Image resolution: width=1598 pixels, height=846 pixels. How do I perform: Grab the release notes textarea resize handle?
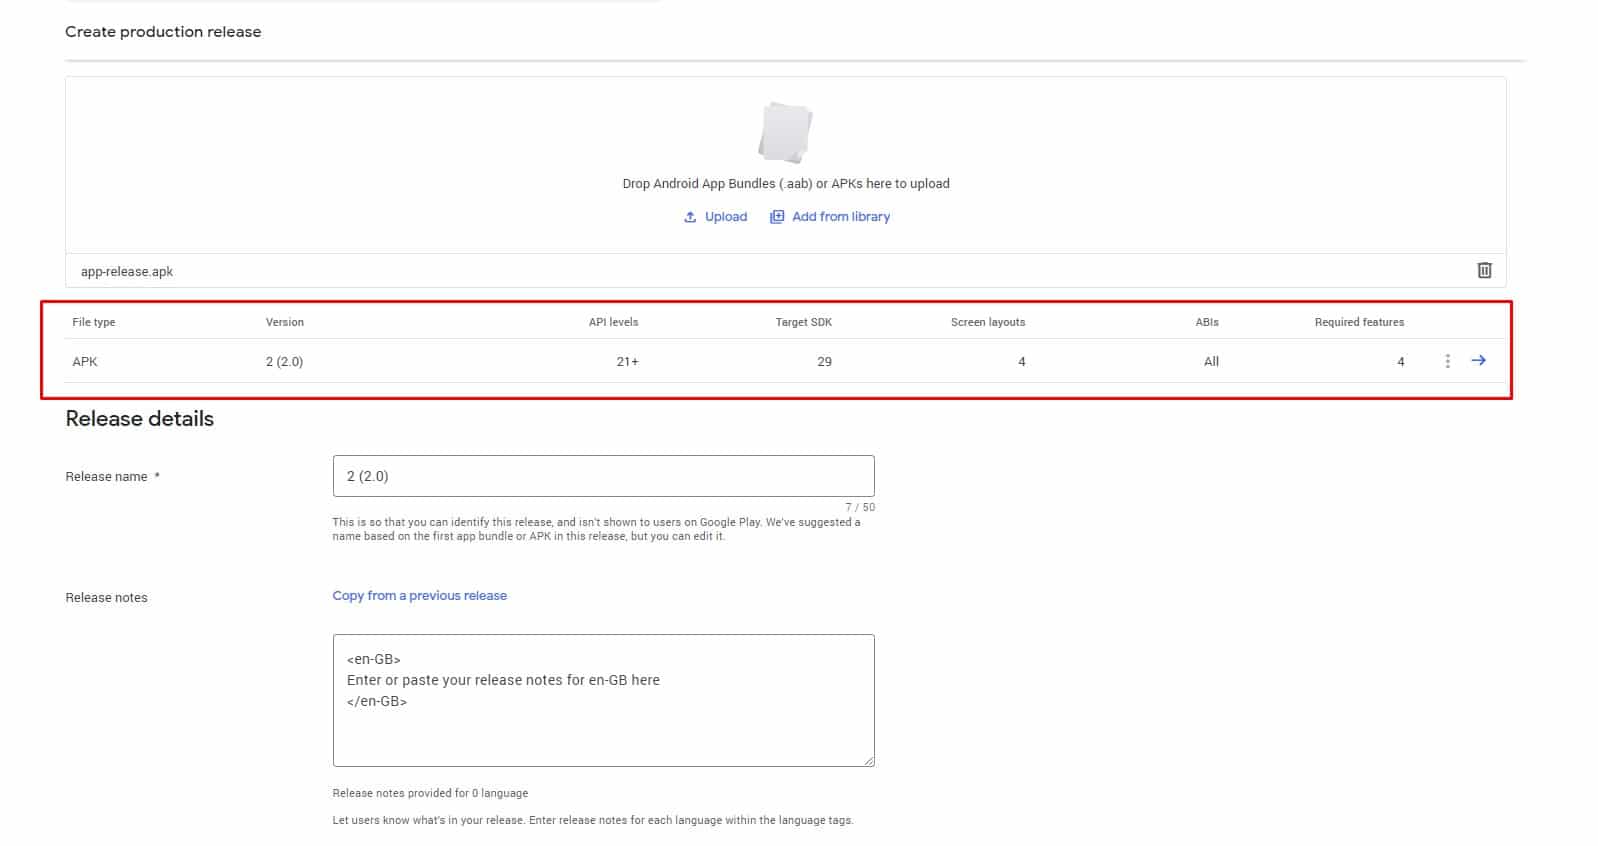click(869, 761)
